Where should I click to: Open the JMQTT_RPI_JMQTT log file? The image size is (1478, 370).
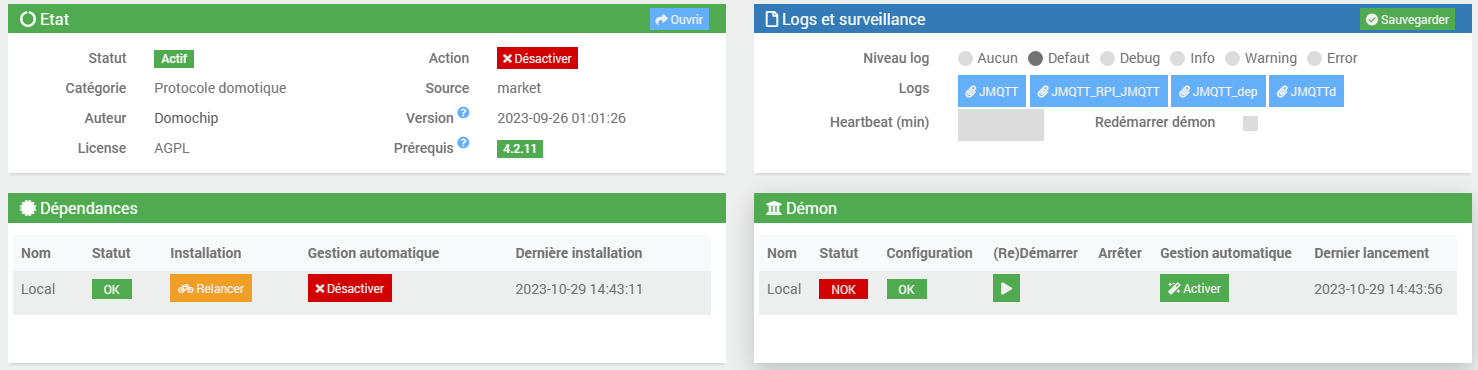1099,91
